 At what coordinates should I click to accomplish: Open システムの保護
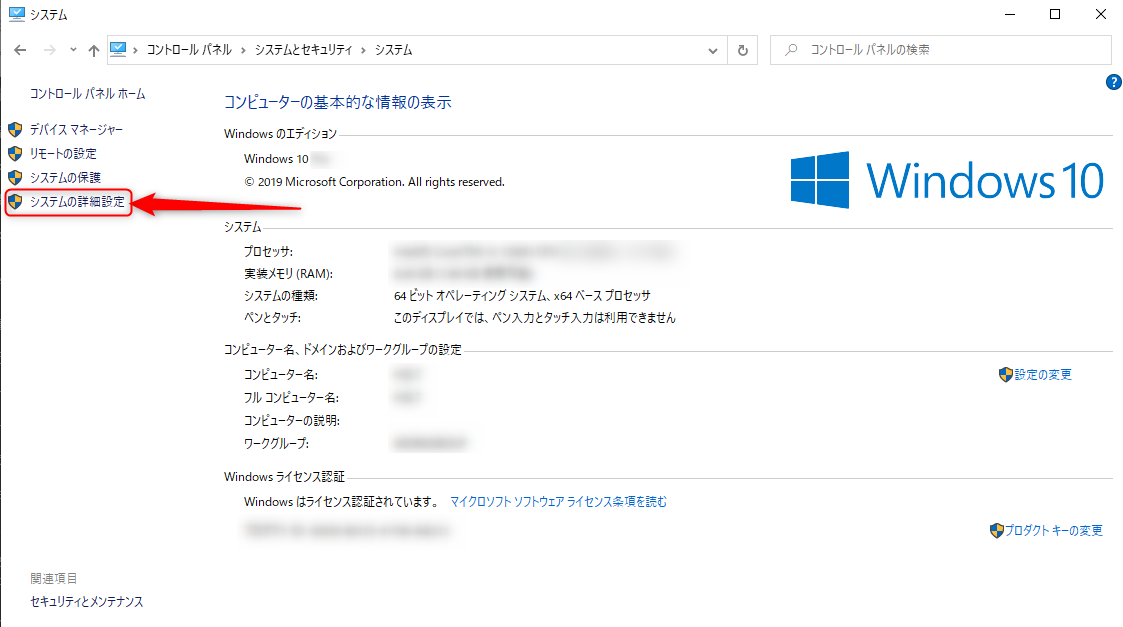65,177
